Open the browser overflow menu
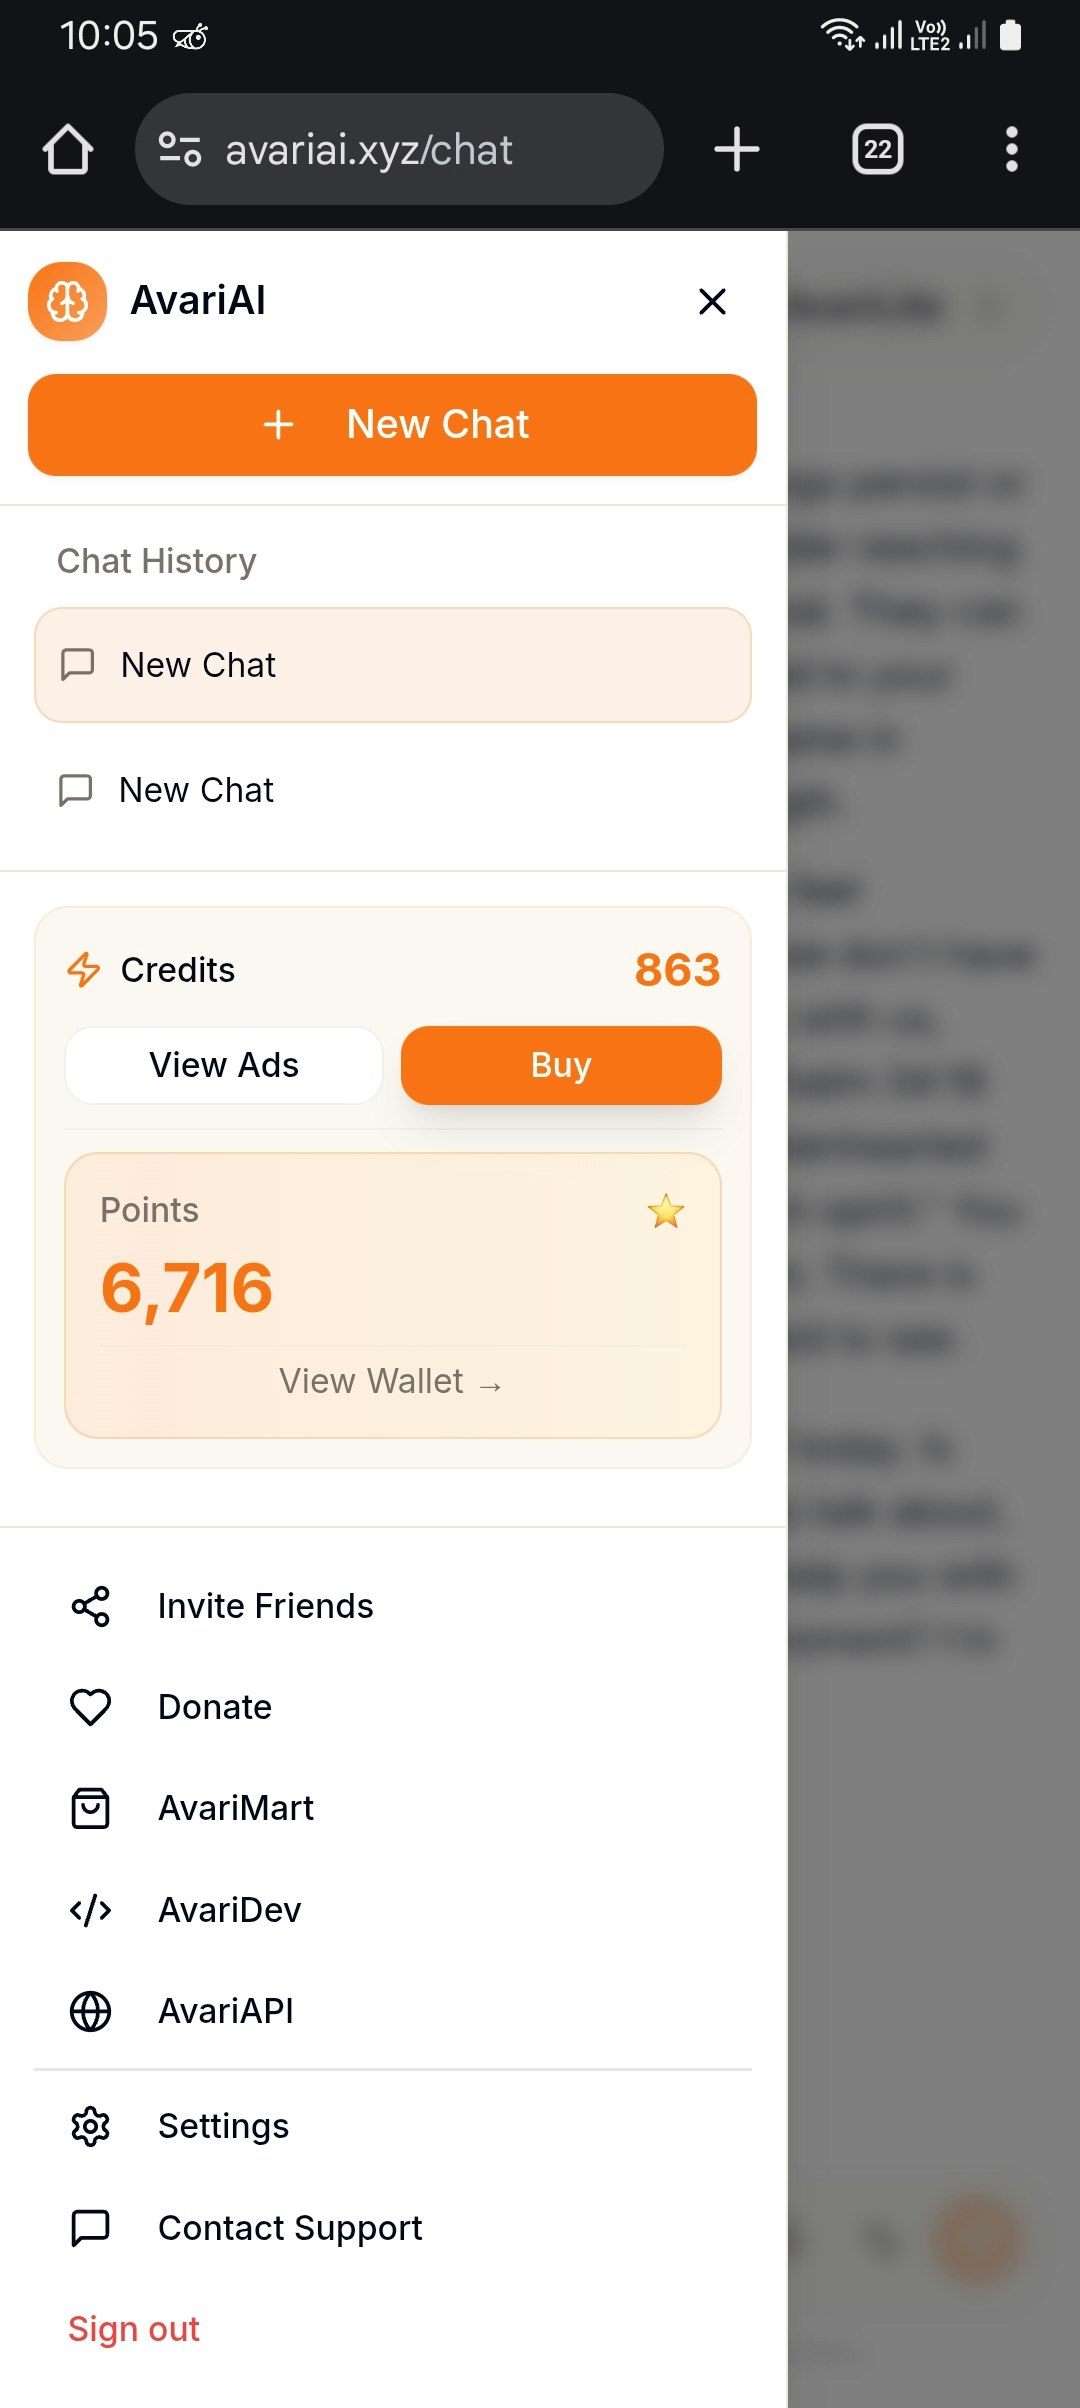 tap(1011, 148)
